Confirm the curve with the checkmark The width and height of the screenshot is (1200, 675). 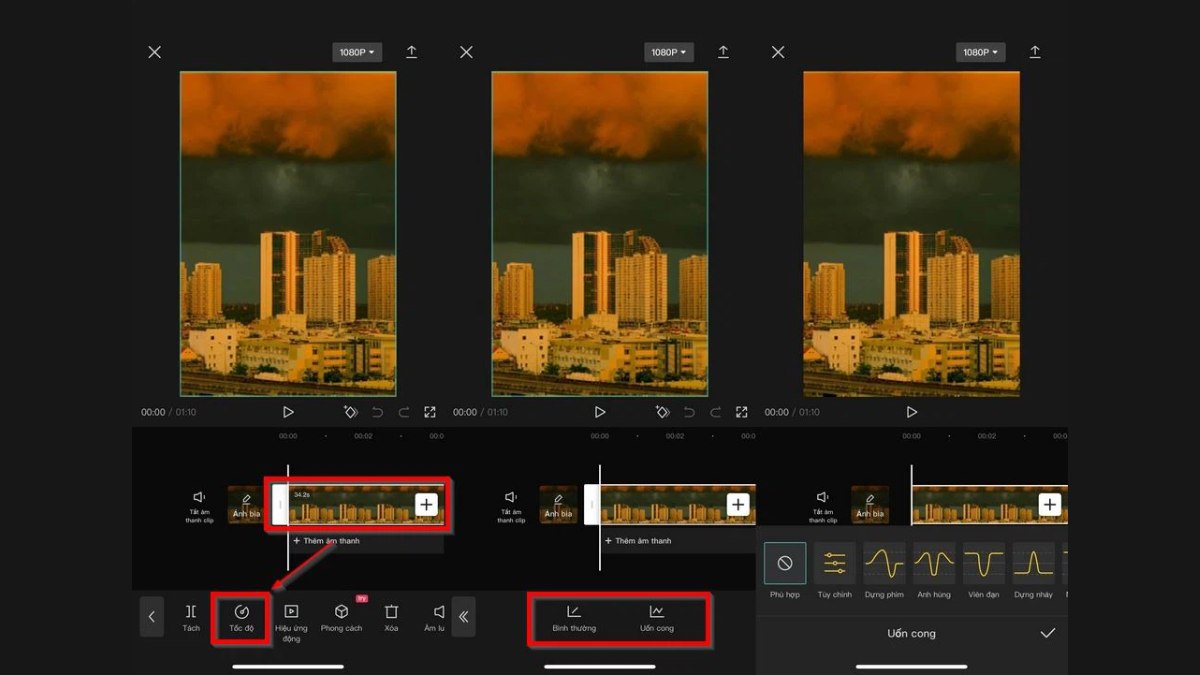[x=1047, y=633]
